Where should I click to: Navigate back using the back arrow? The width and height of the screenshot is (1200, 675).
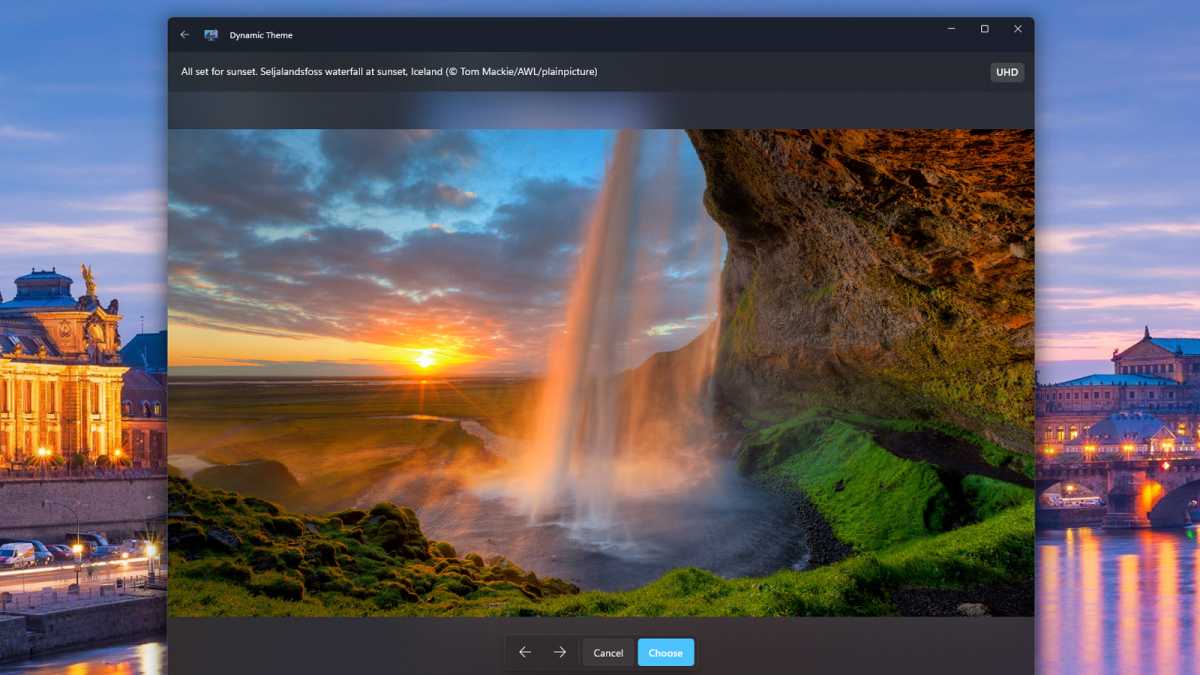183,34
